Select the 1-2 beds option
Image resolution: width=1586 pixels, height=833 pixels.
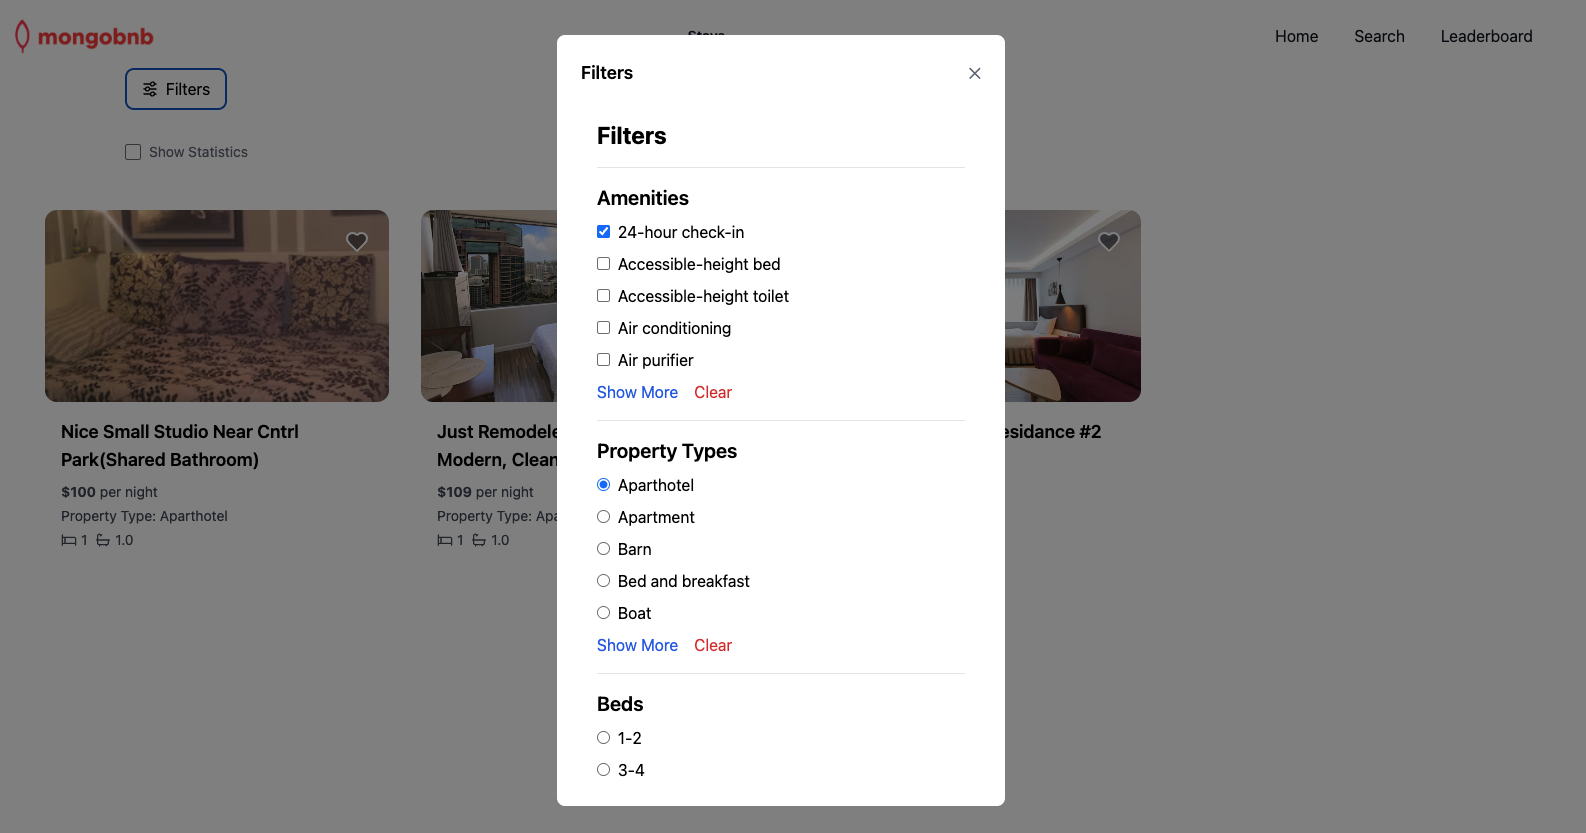click(604, 738)
